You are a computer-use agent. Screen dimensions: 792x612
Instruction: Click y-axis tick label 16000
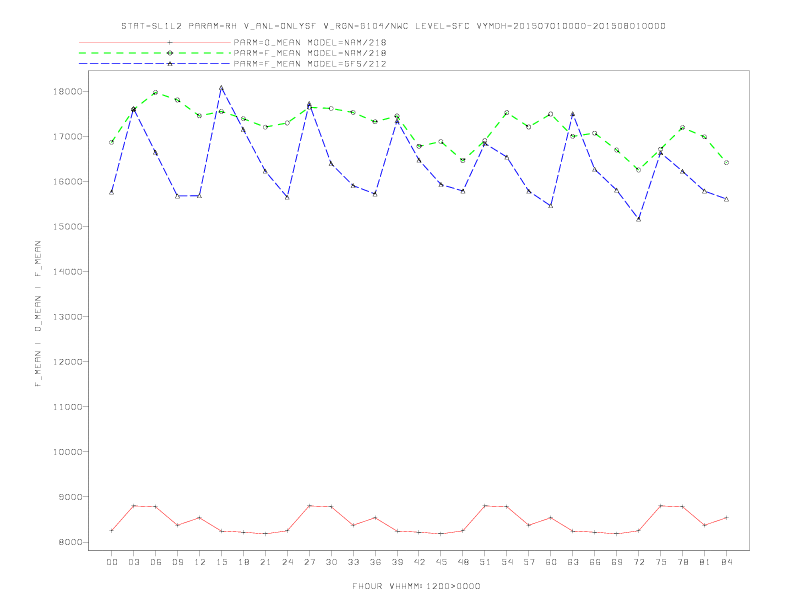(x=67, y=181)
